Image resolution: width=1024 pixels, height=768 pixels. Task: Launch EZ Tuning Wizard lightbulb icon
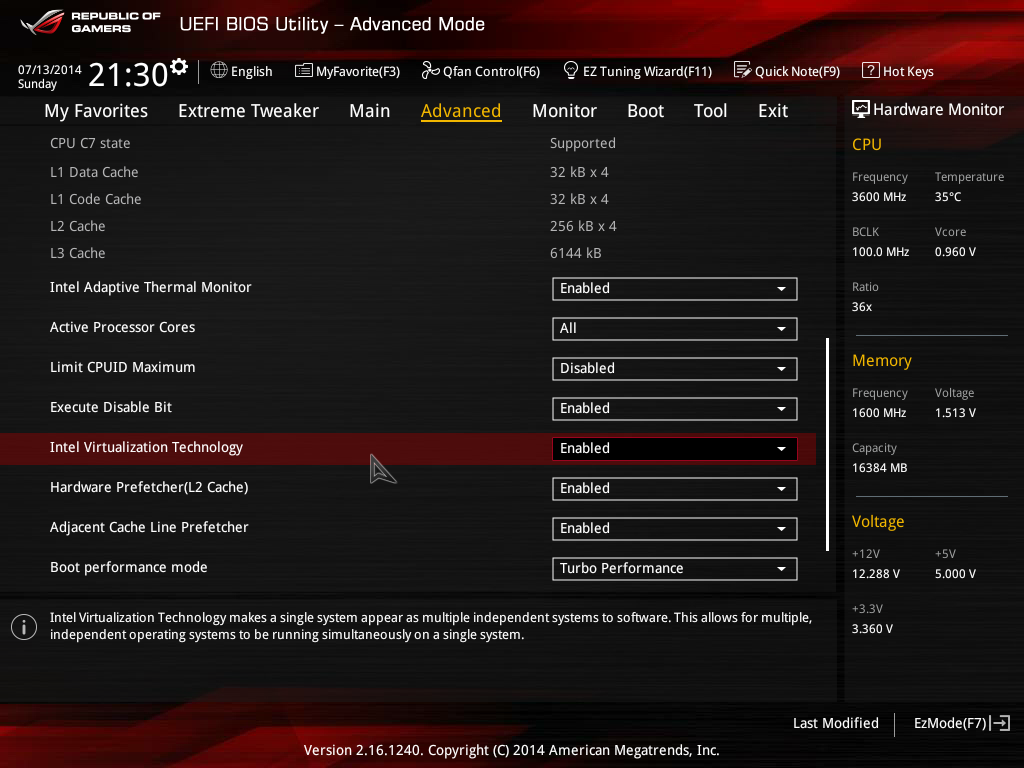click(x=571, y=70)
